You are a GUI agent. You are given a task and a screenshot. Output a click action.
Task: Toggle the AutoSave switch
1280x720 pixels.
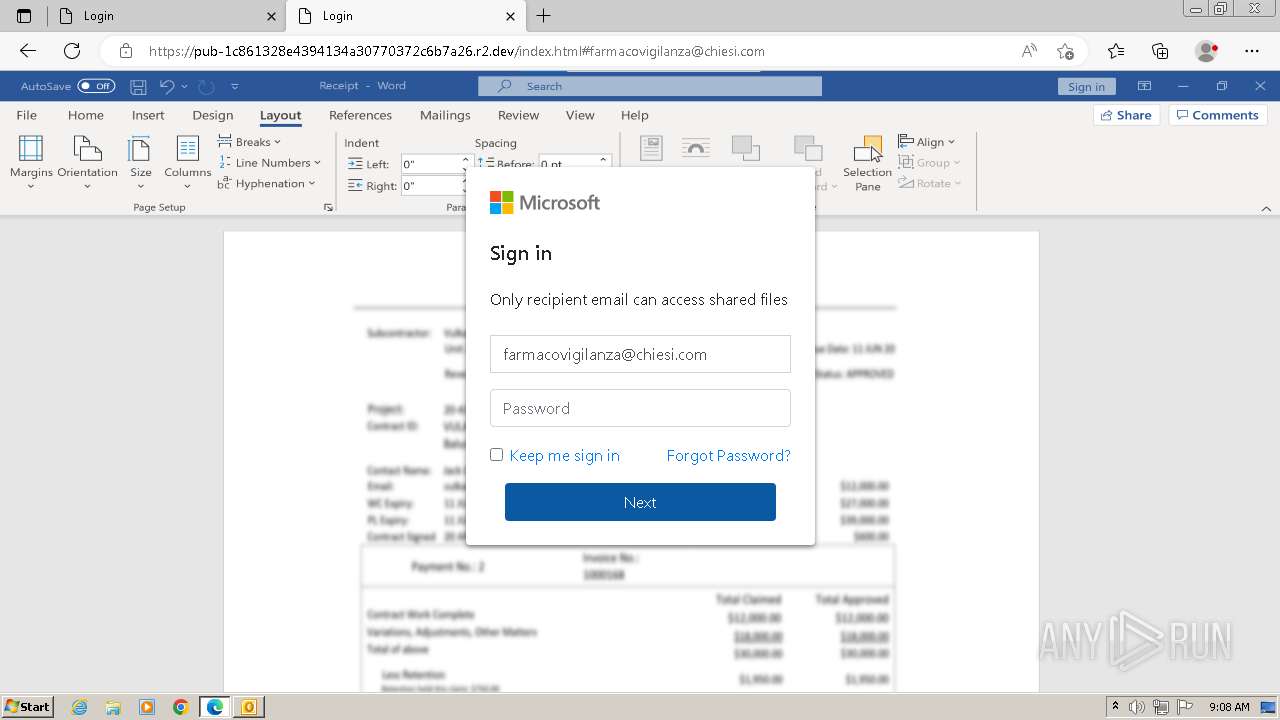96,86
